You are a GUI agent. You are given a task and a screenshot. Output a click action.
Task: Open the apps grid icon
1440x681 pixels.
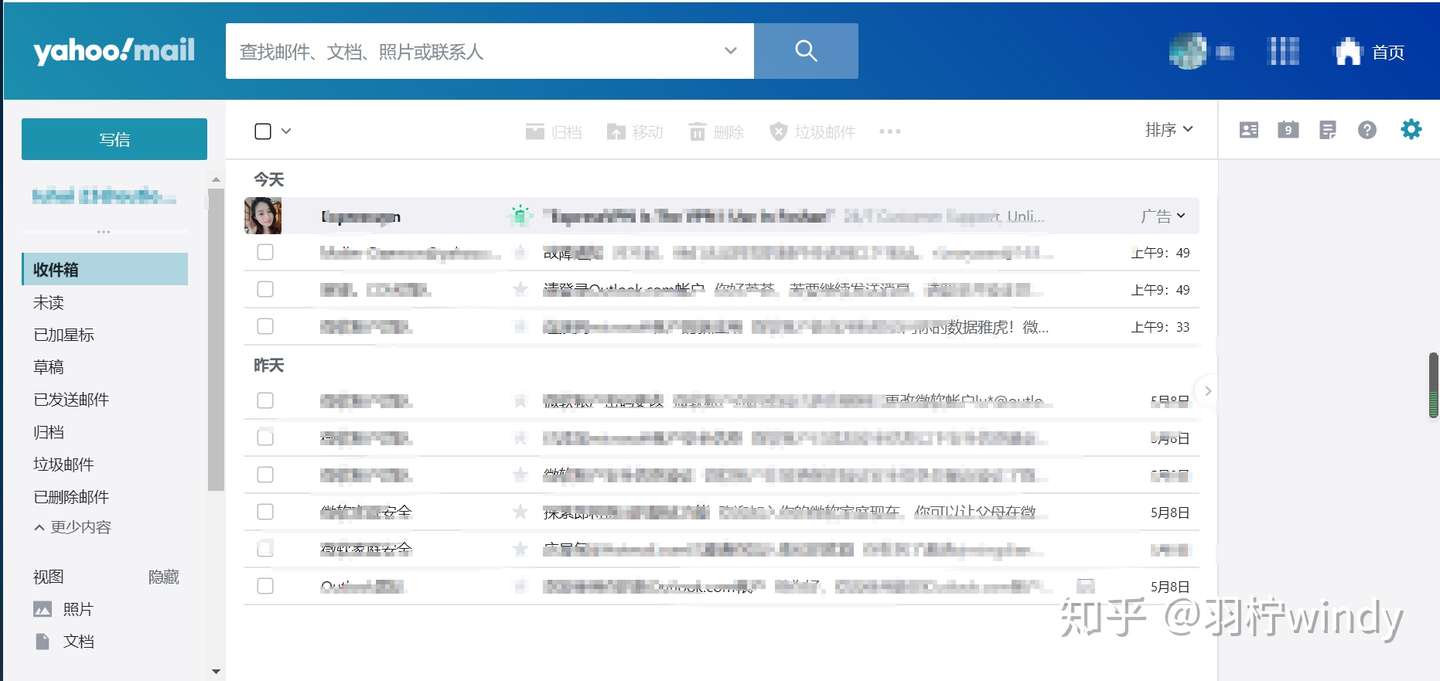click(x=1283, y=52)
